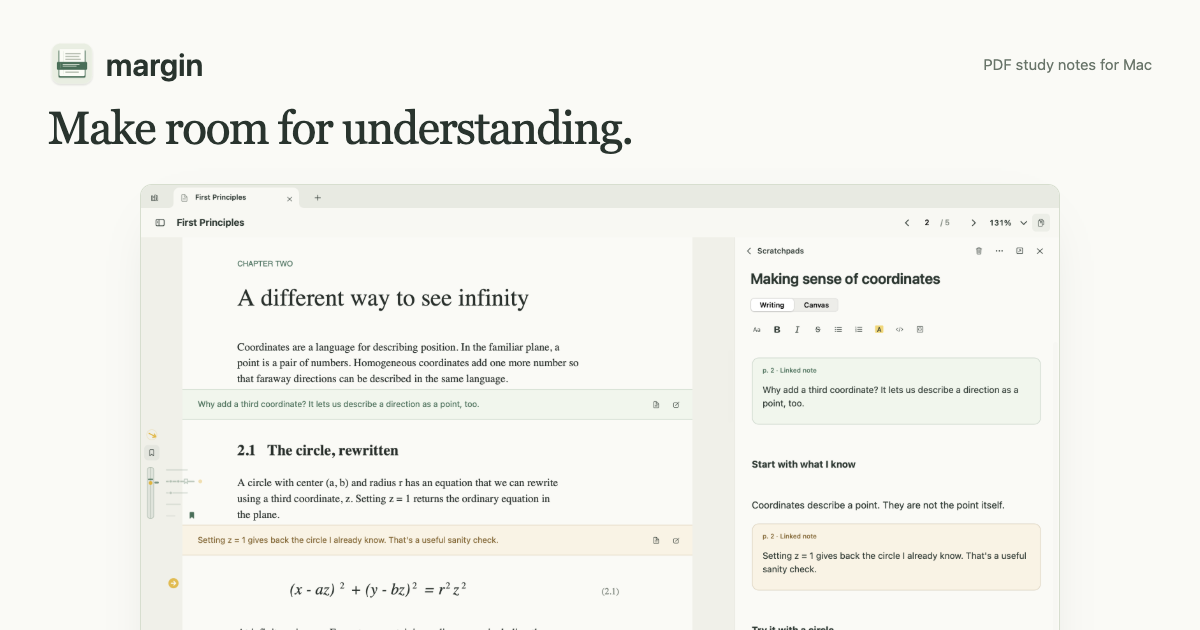The image size is (1200, 630).
Task: Toggle strikethrough formatting
Action: pos(818,329)
